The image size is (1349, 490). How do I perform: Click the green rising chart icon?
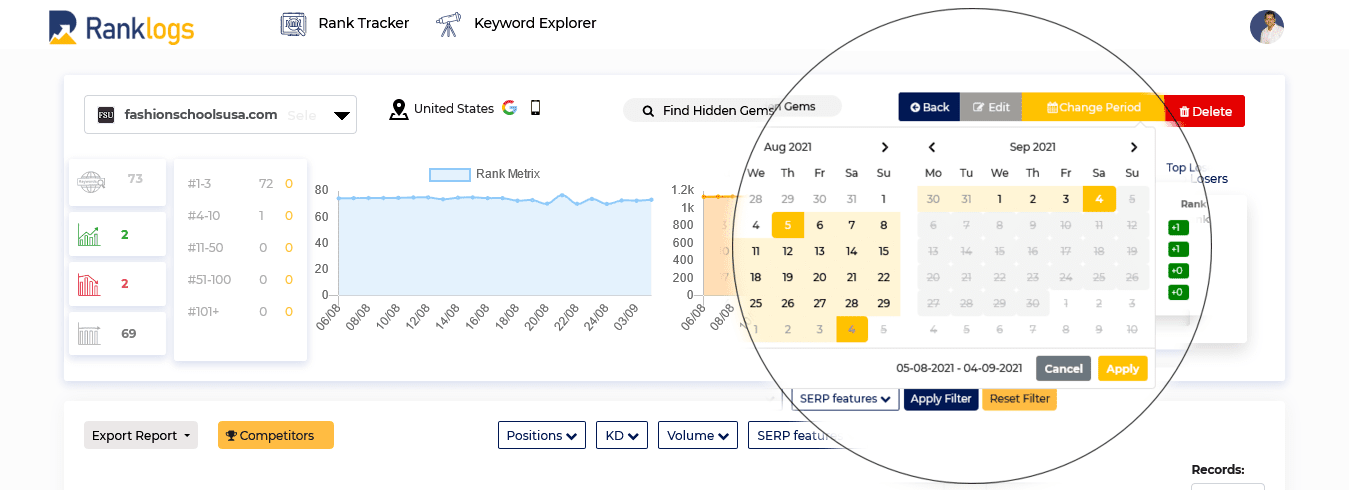pyautogui.click(x=89, y=235)
